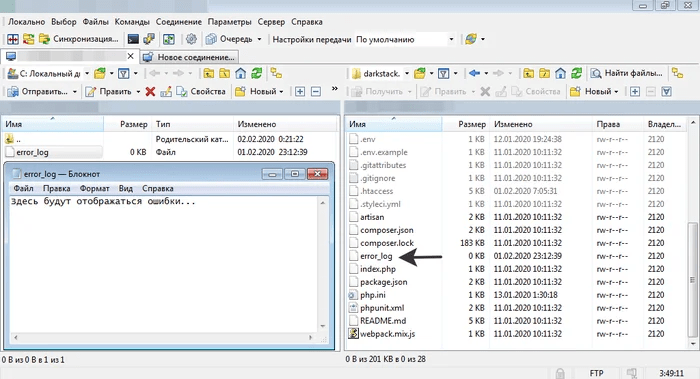Close the current session tab
Viewport: 700px width, 379px height.
130,56
